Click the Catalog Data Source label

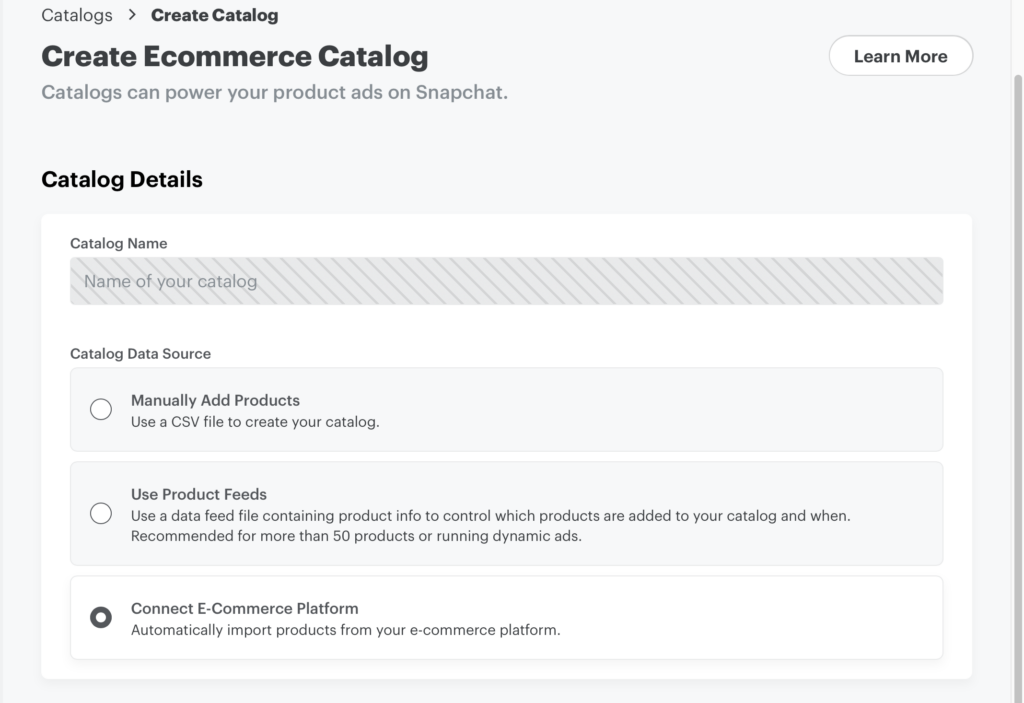(140, 353)
